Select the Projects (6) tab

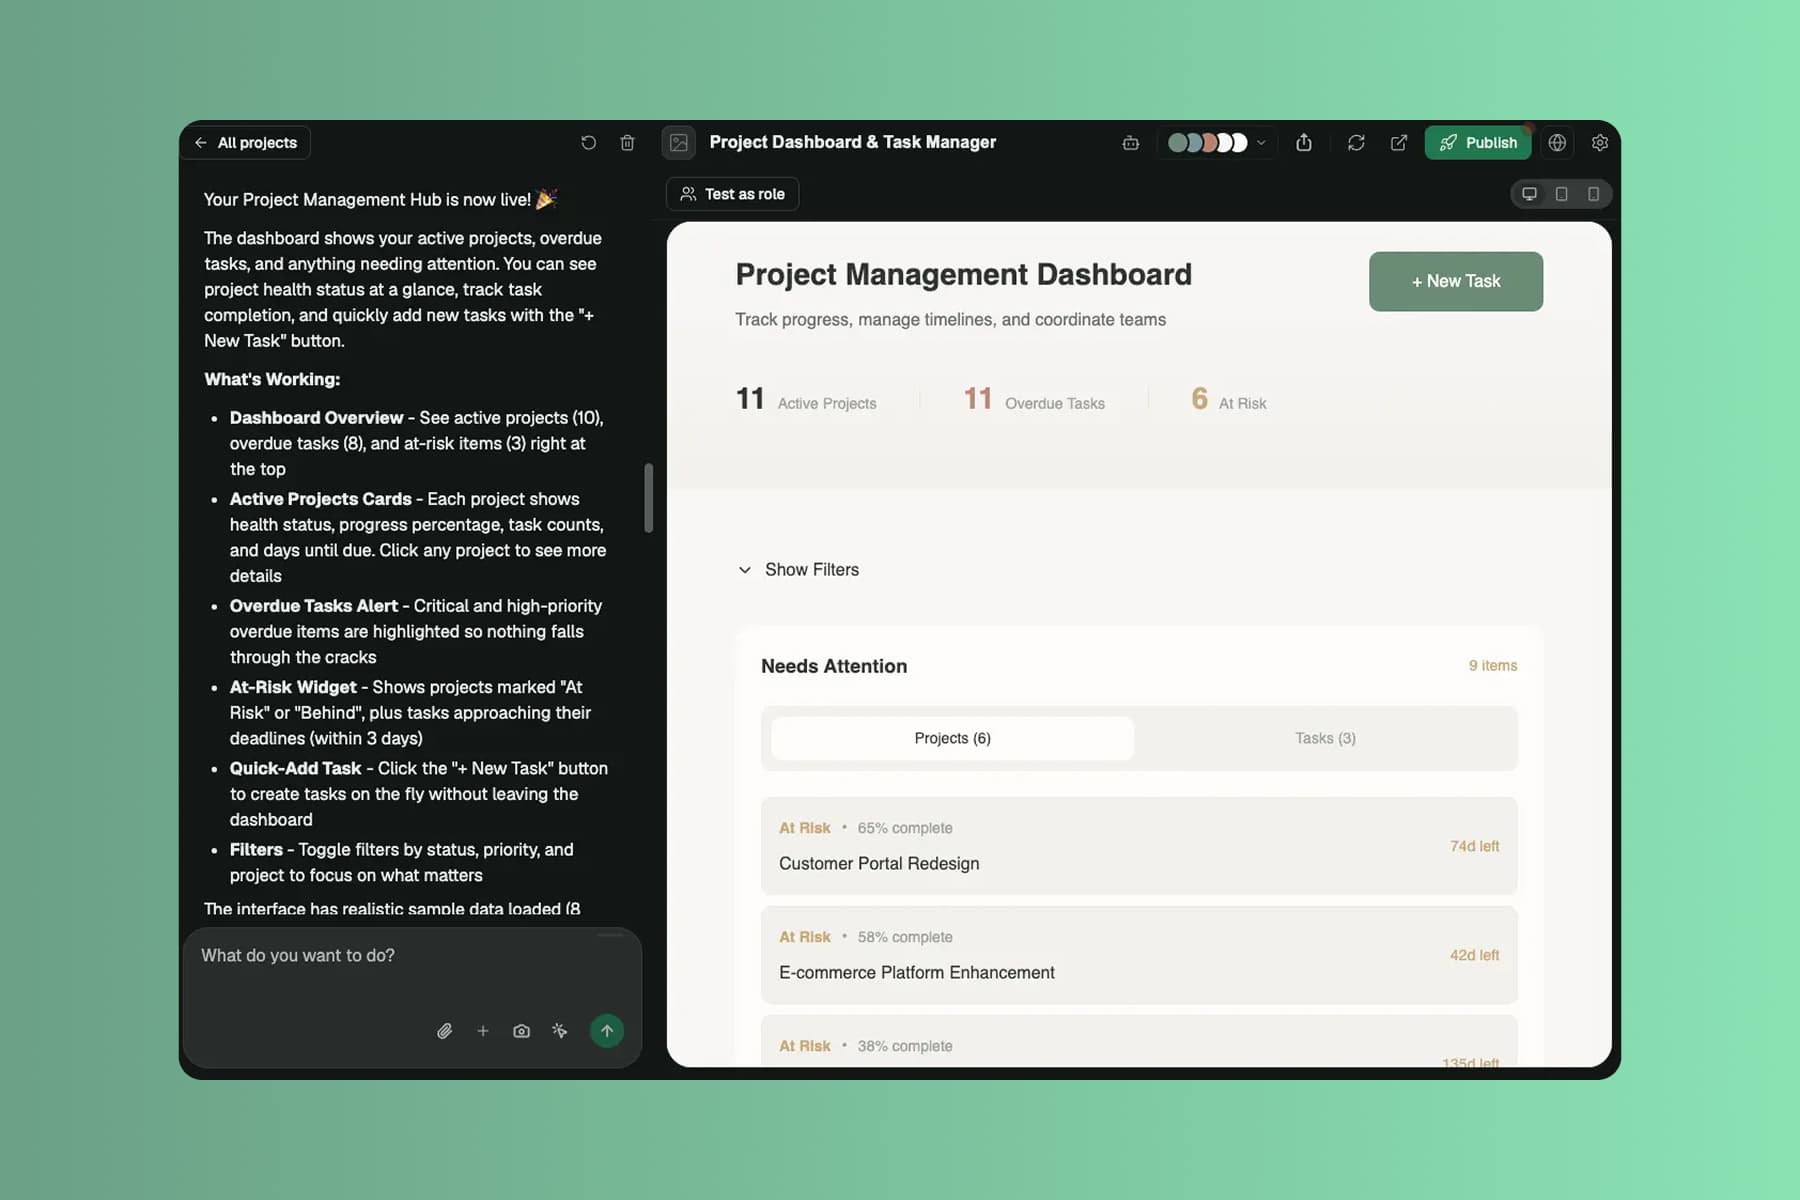coord(952,739)
